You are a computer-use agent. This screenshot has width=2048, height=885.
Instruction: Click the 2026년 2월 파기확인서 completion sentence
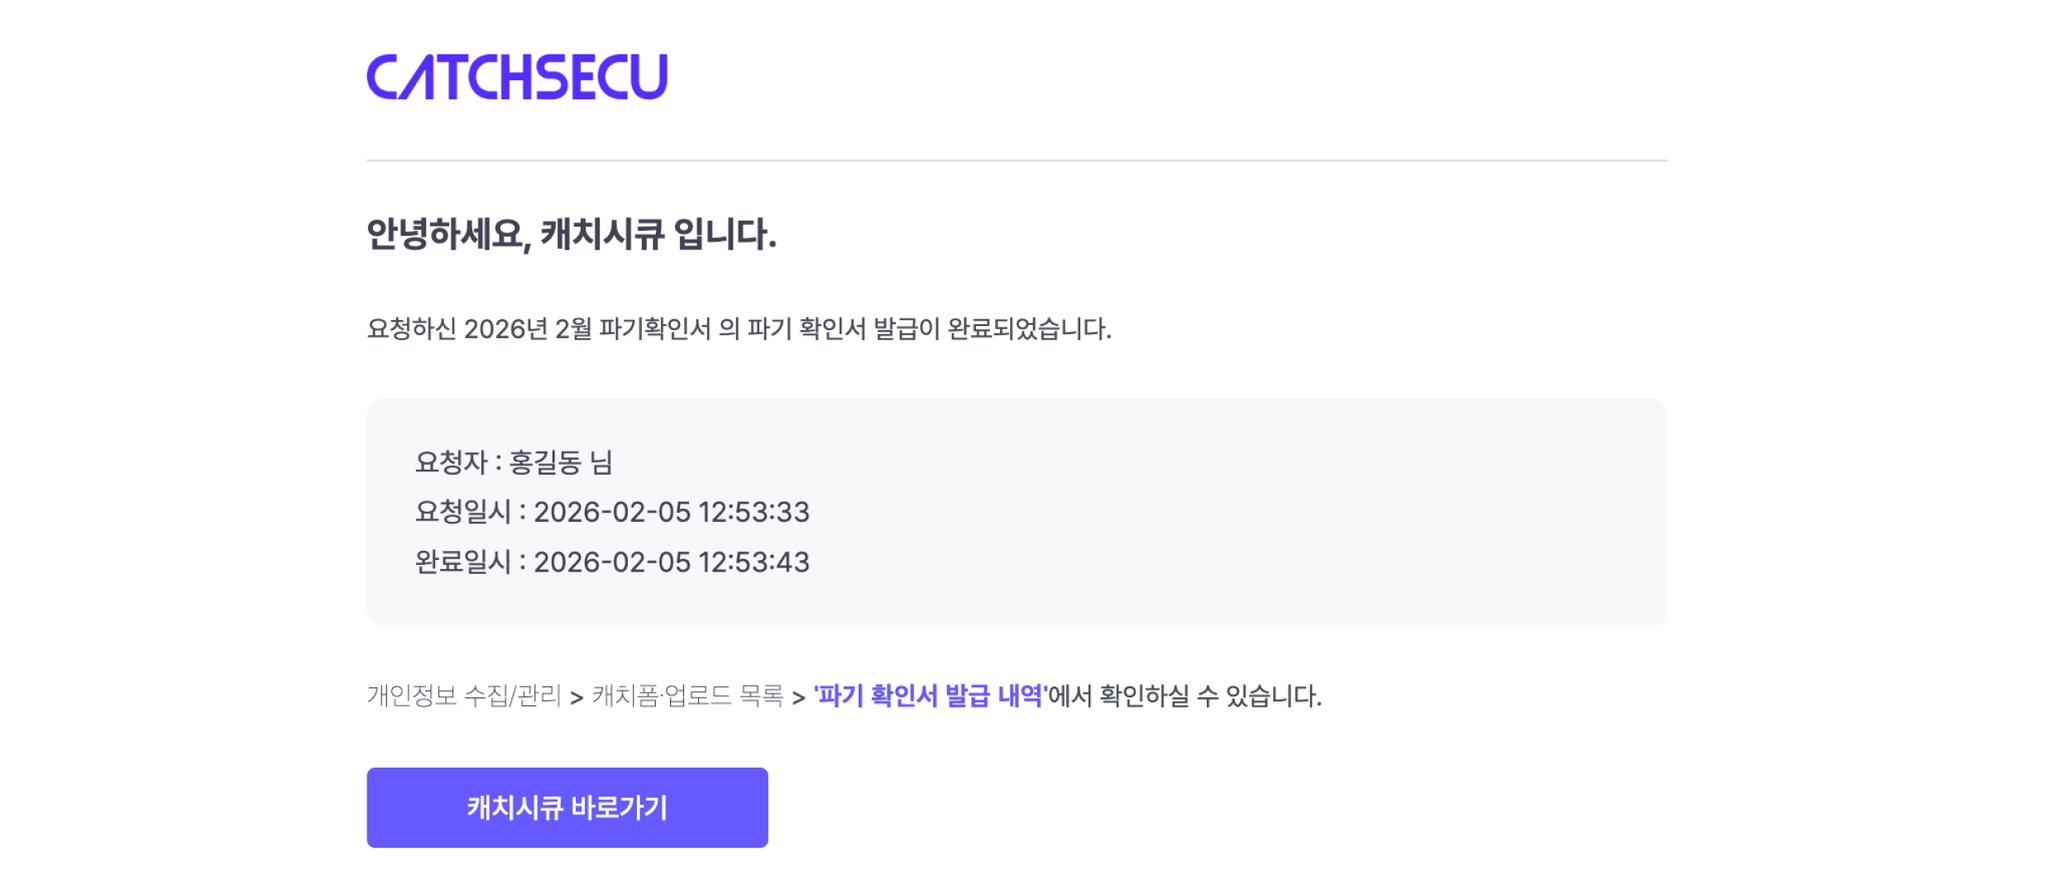tap(738, 329)
